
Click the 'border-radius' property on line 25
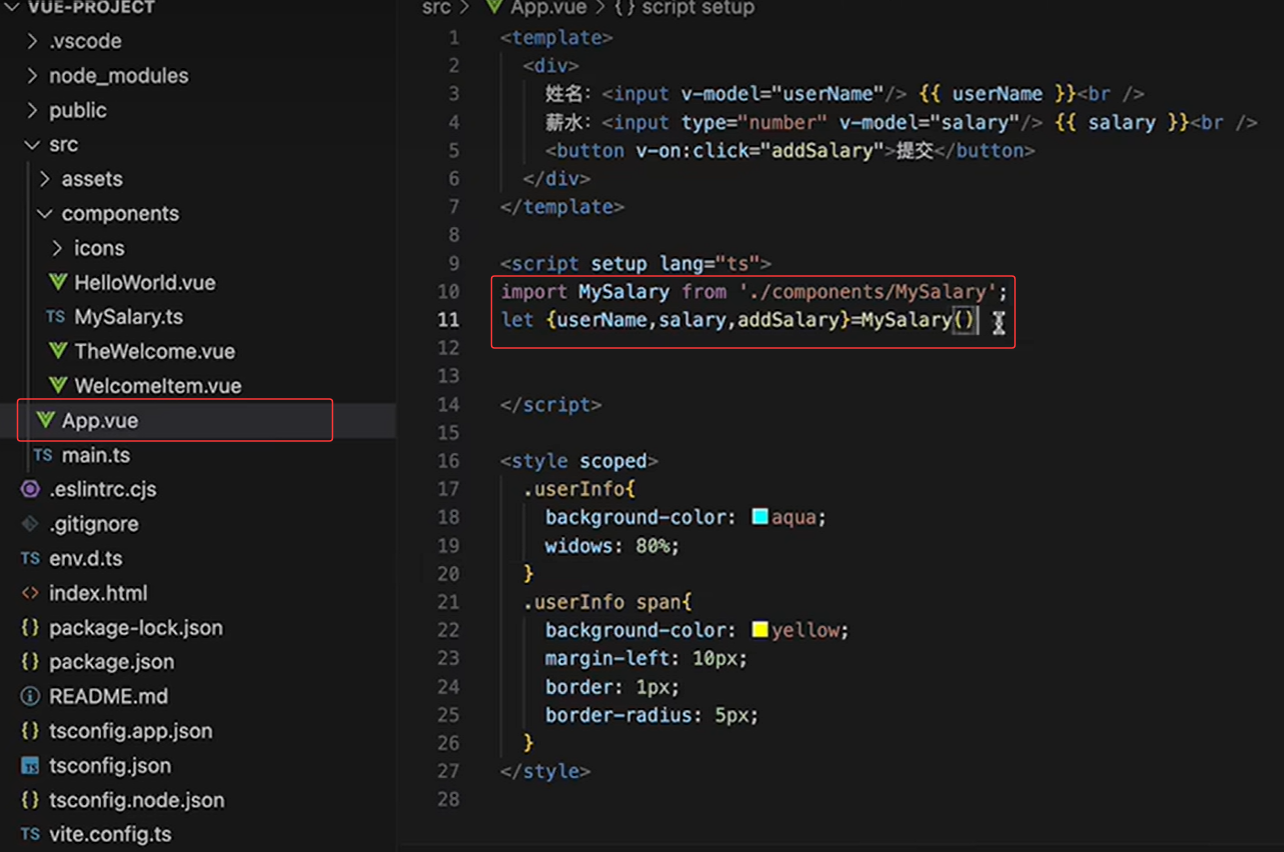618,715
